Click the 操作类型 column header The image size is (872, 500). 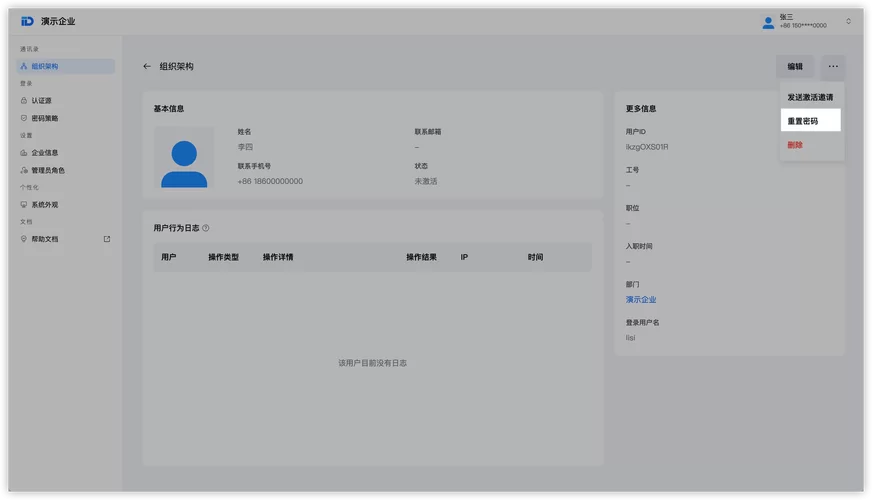[224, 257]
